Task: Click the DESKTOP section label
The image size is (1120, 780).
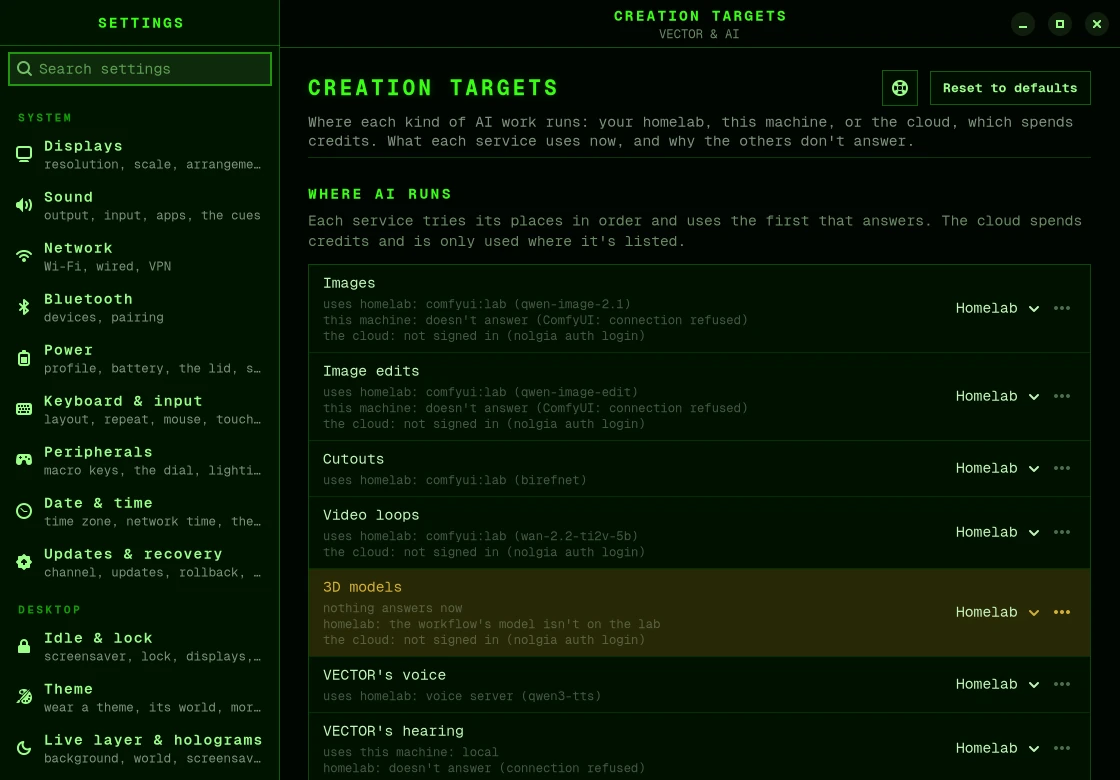Action: (49, 610)
